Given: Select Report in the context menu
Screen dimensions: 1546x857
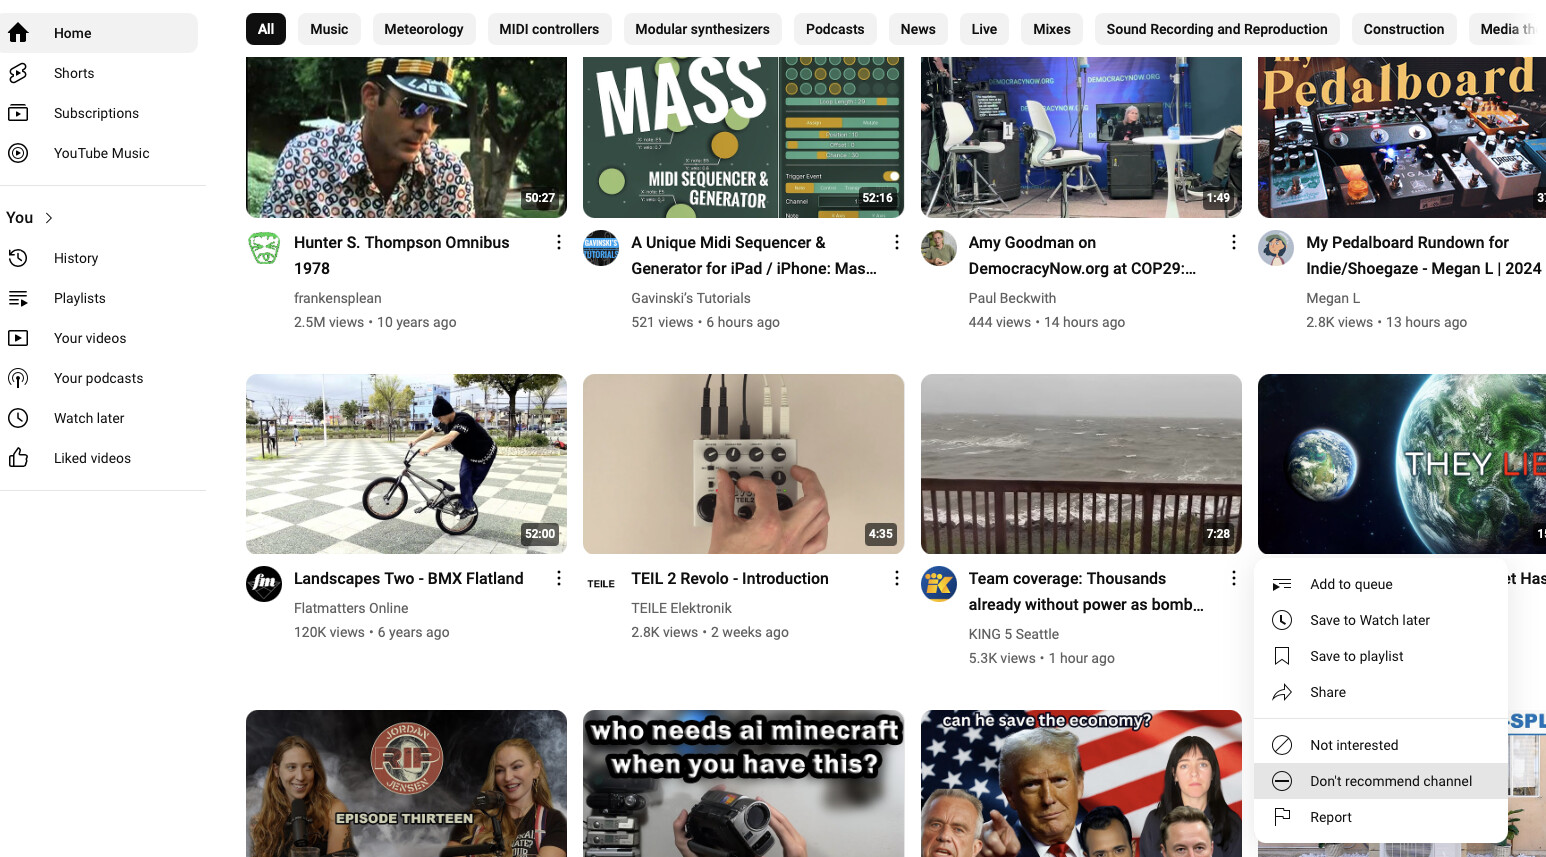Looking at the screenshot, I should [x=1380, y=817].
